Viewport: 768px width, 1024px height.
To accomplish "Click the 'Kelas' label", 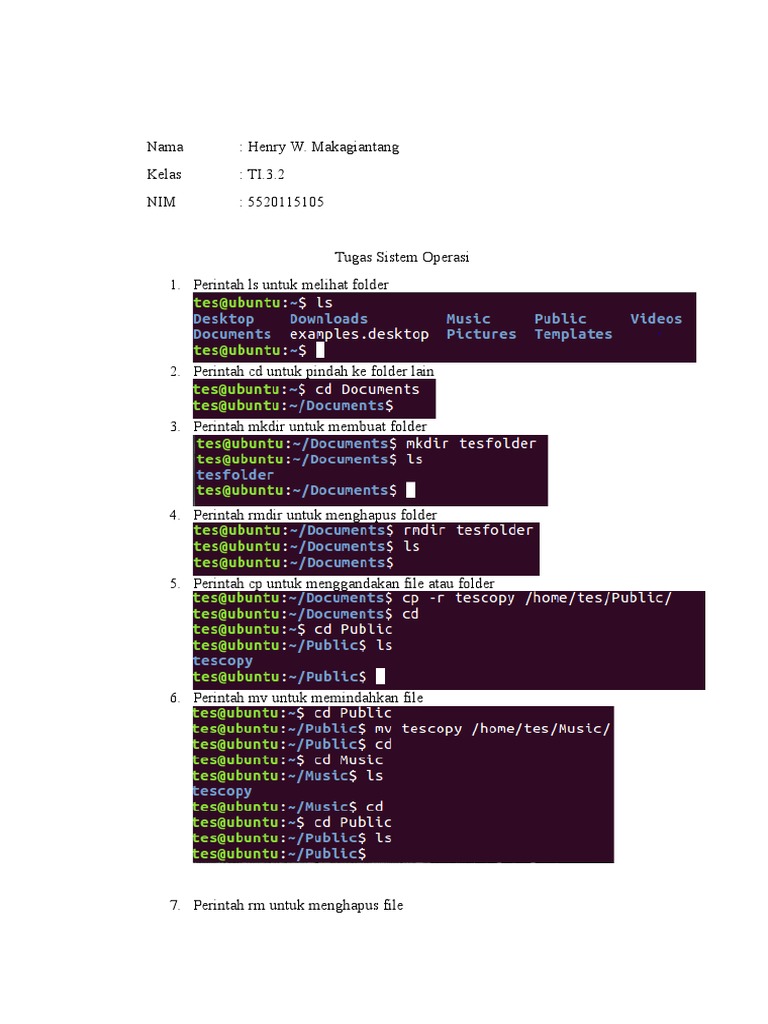I will pyautogui.click(x=164, y=174).
